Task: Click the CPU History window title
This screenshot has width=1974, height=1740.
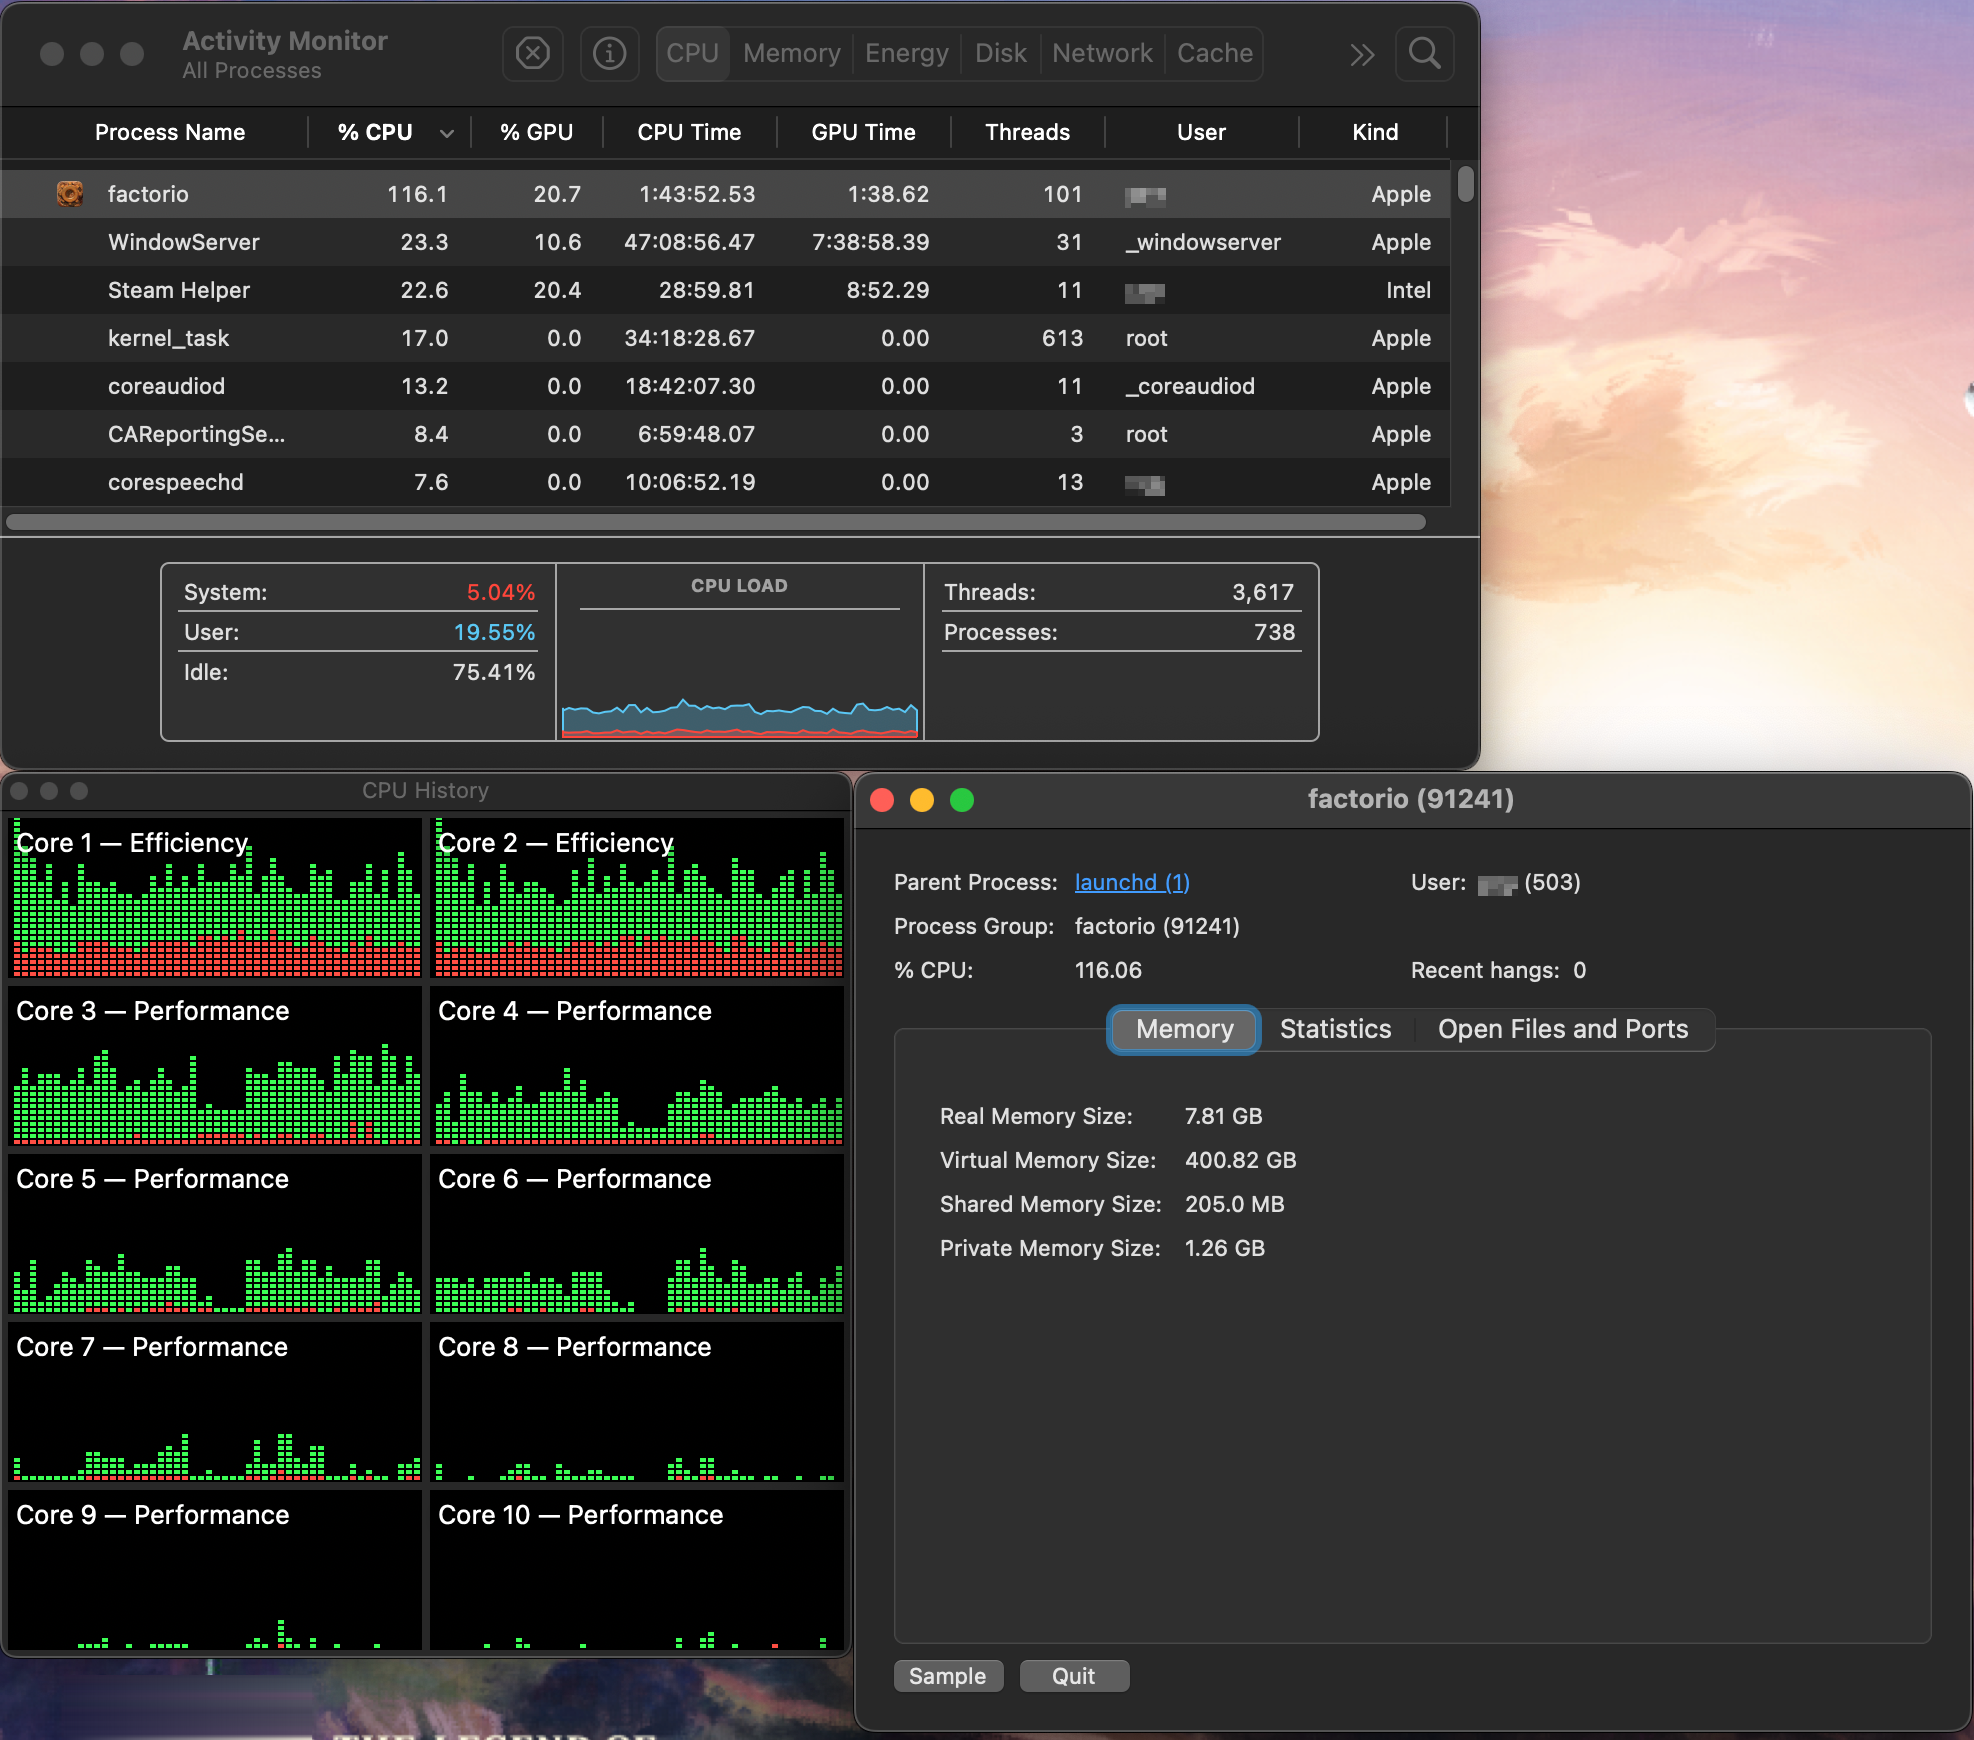Action: point(425,790)
